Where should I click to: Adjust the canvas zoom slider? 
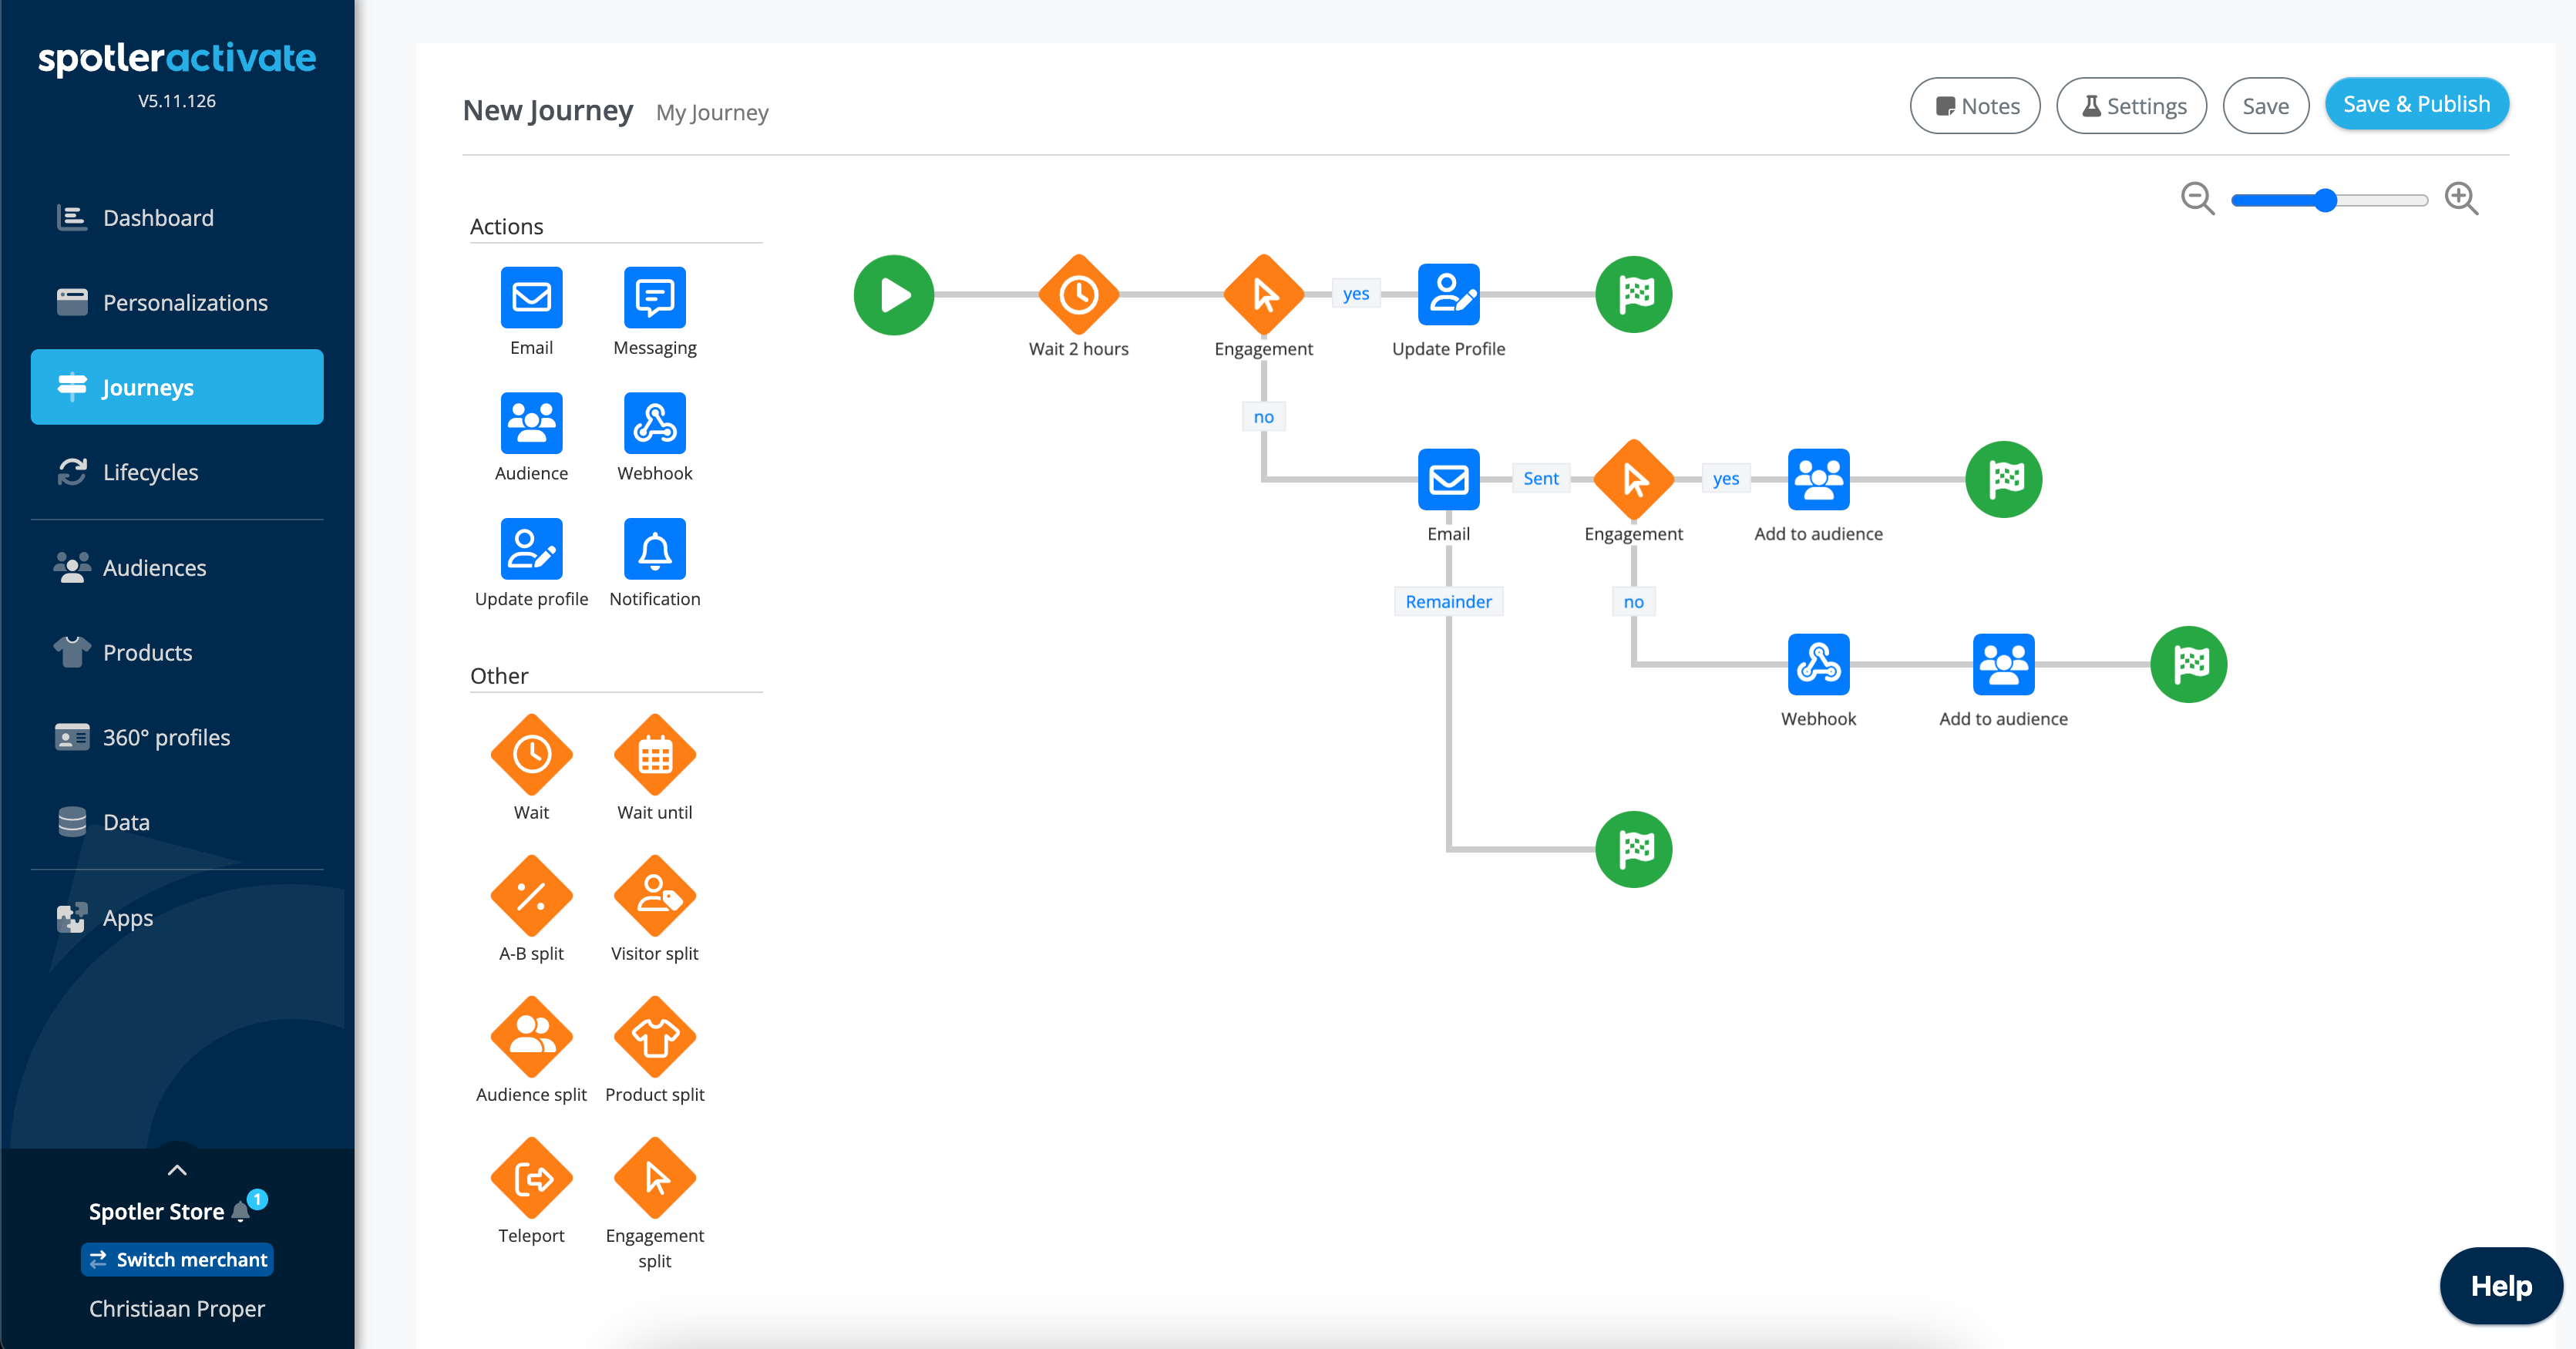pos(2329,200)
